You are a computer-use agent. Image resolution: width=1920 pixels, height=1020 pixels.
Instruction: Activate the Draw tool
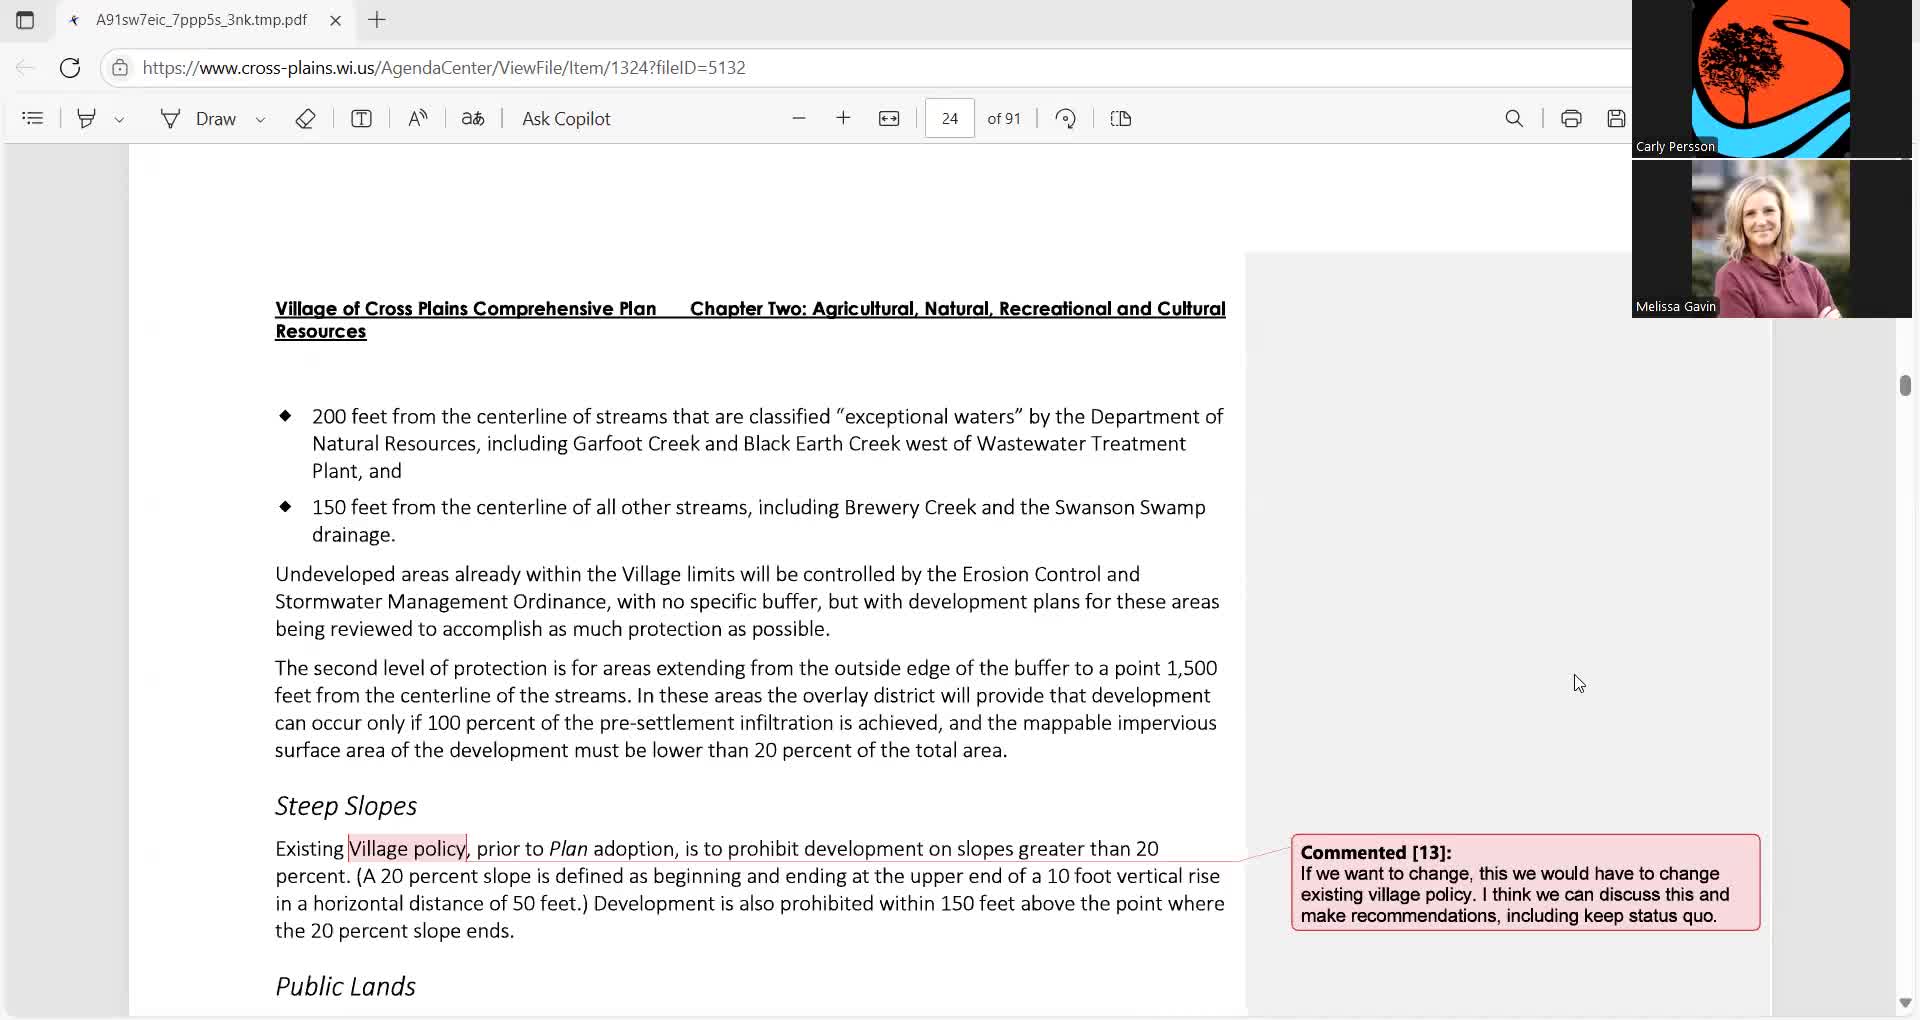(198, 118)
